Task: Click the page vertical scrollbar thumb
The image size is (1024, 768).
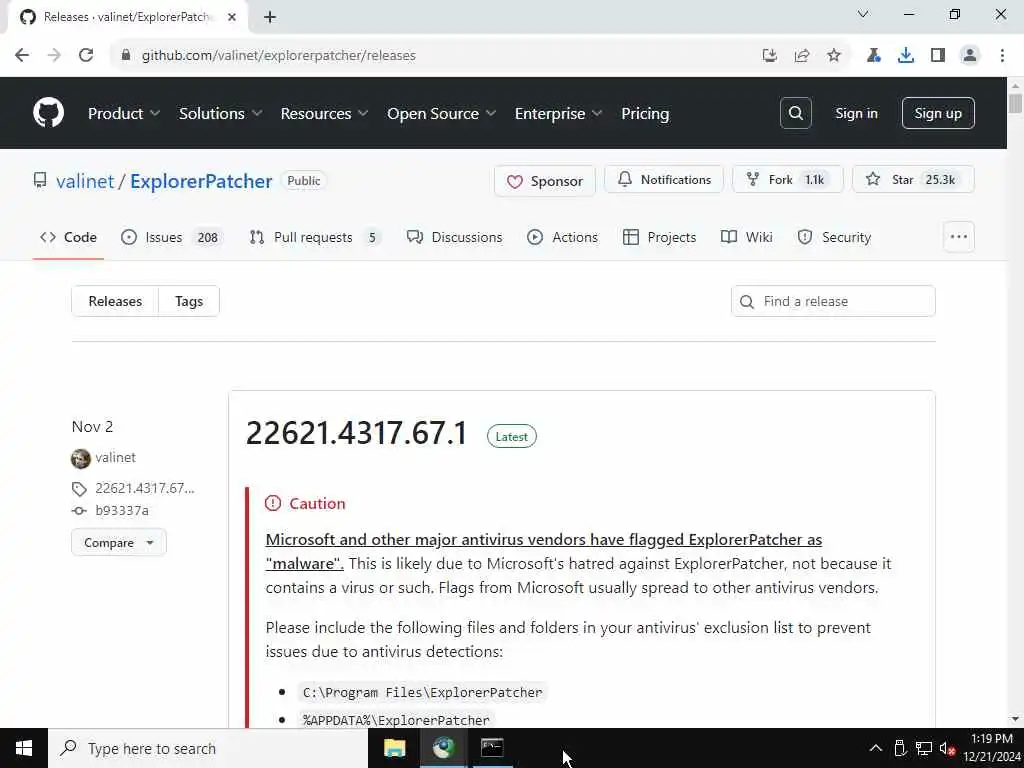Action: [1015, 103]
